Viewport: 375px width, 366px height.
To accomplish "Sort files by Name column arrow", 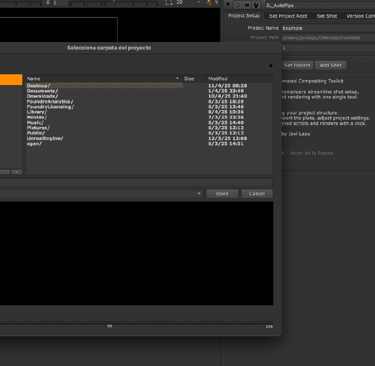I will coord(177,78).
